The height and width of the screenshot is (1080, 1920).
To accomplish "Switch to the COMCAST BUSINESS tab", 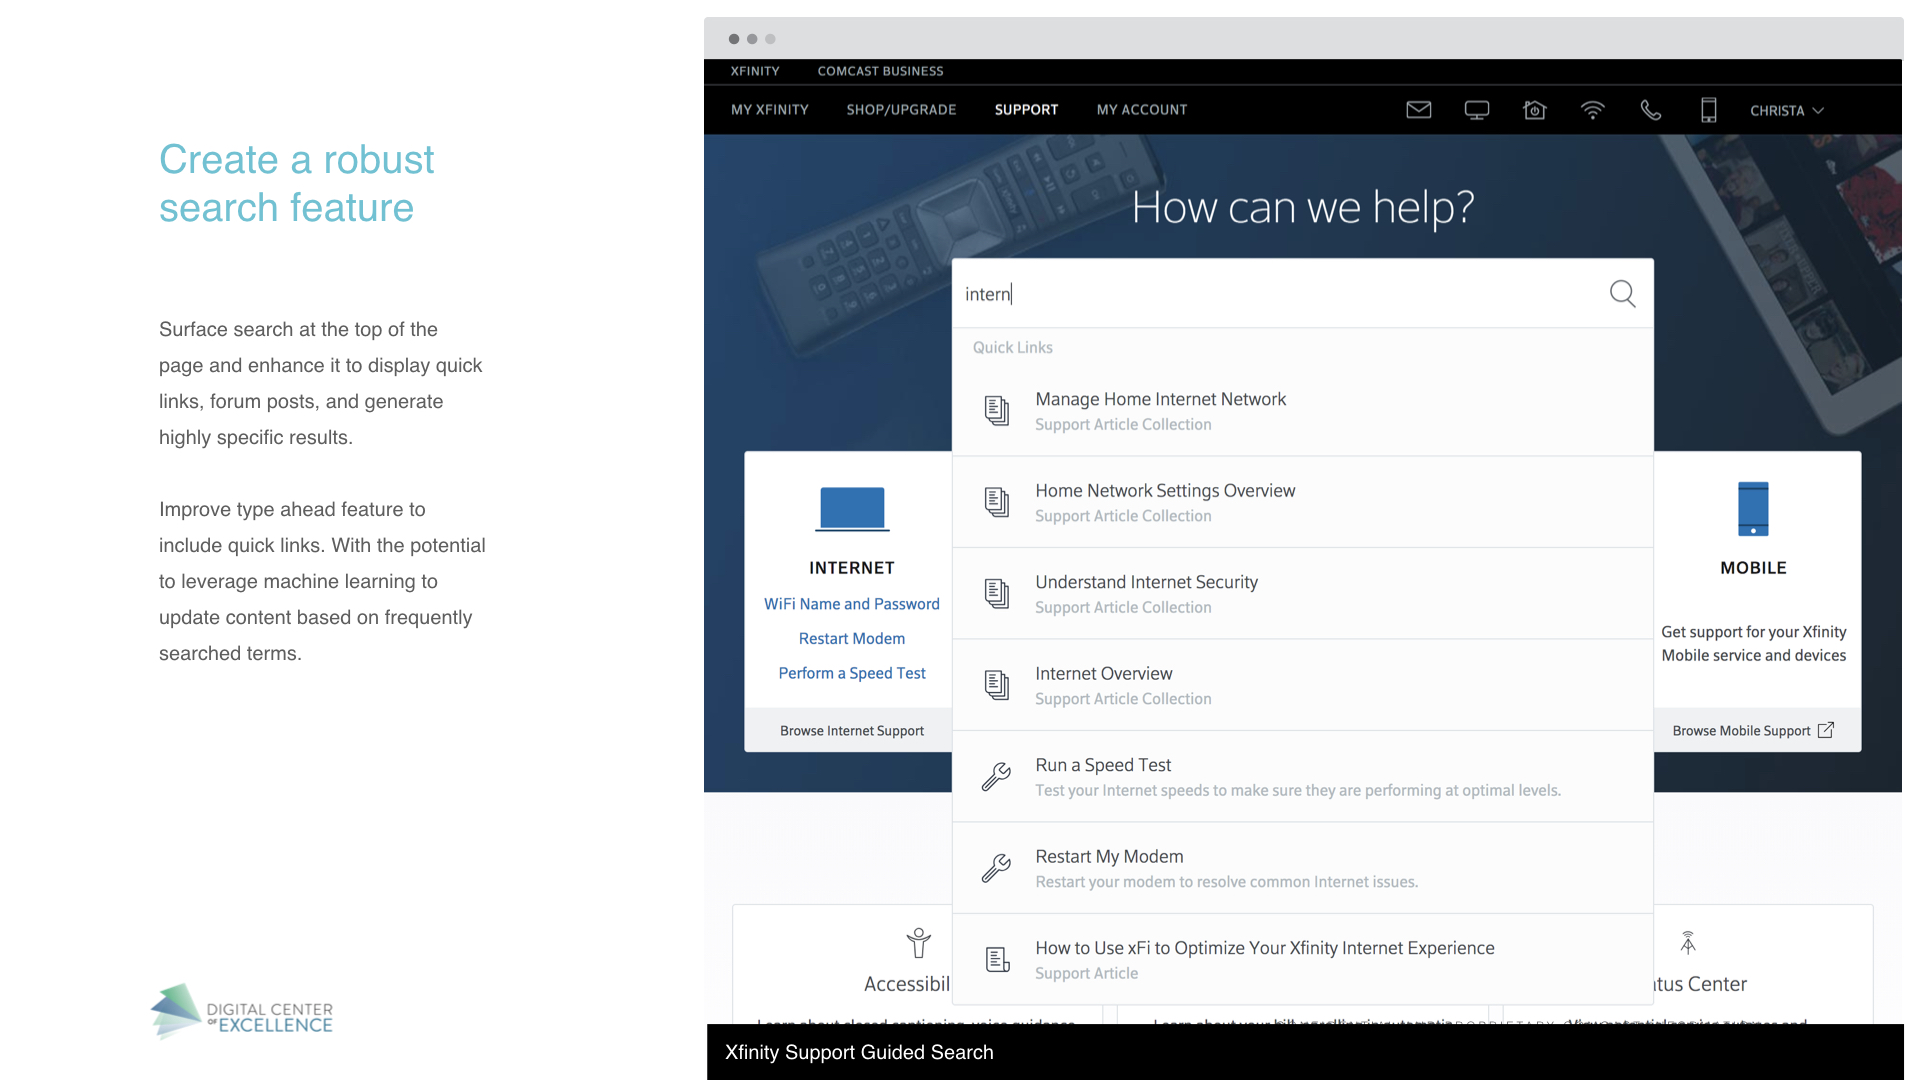I will point(880,71).
